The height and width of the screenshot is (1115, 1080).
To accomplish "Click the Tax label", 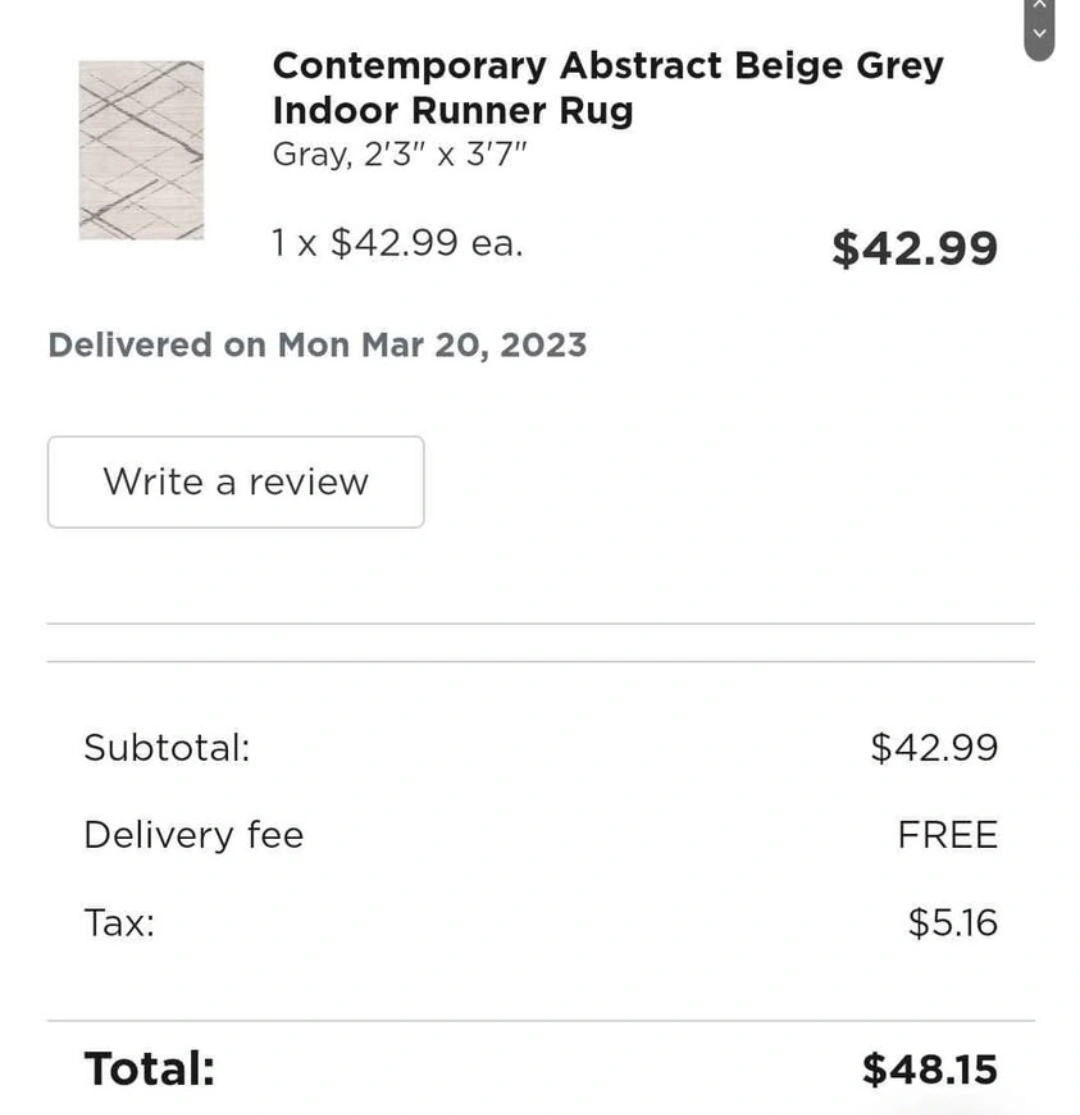I will point(119,923).
